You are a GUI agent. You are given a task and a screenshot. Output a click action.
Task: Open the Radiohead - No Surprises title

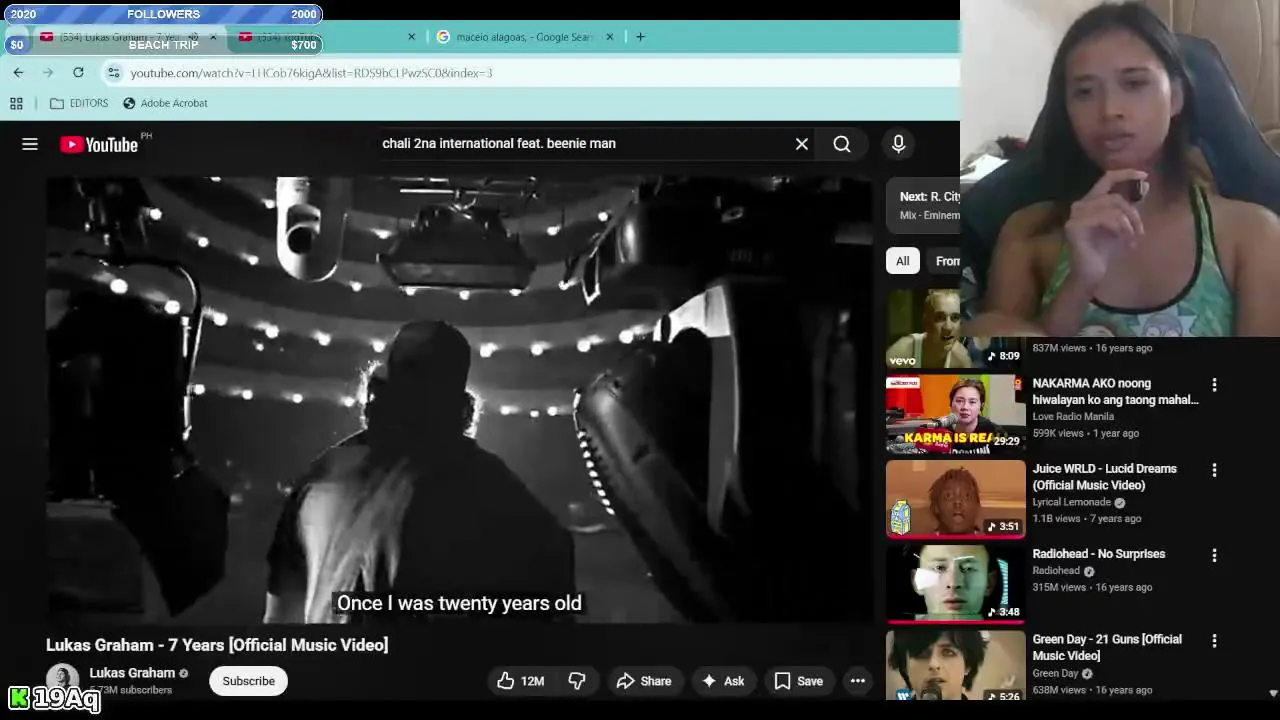(1098, 554)
